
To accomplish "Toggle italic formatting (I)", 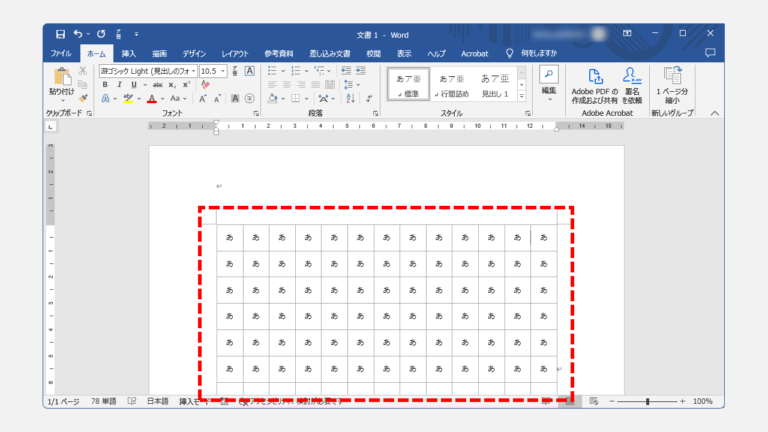I will pos(119,85).
